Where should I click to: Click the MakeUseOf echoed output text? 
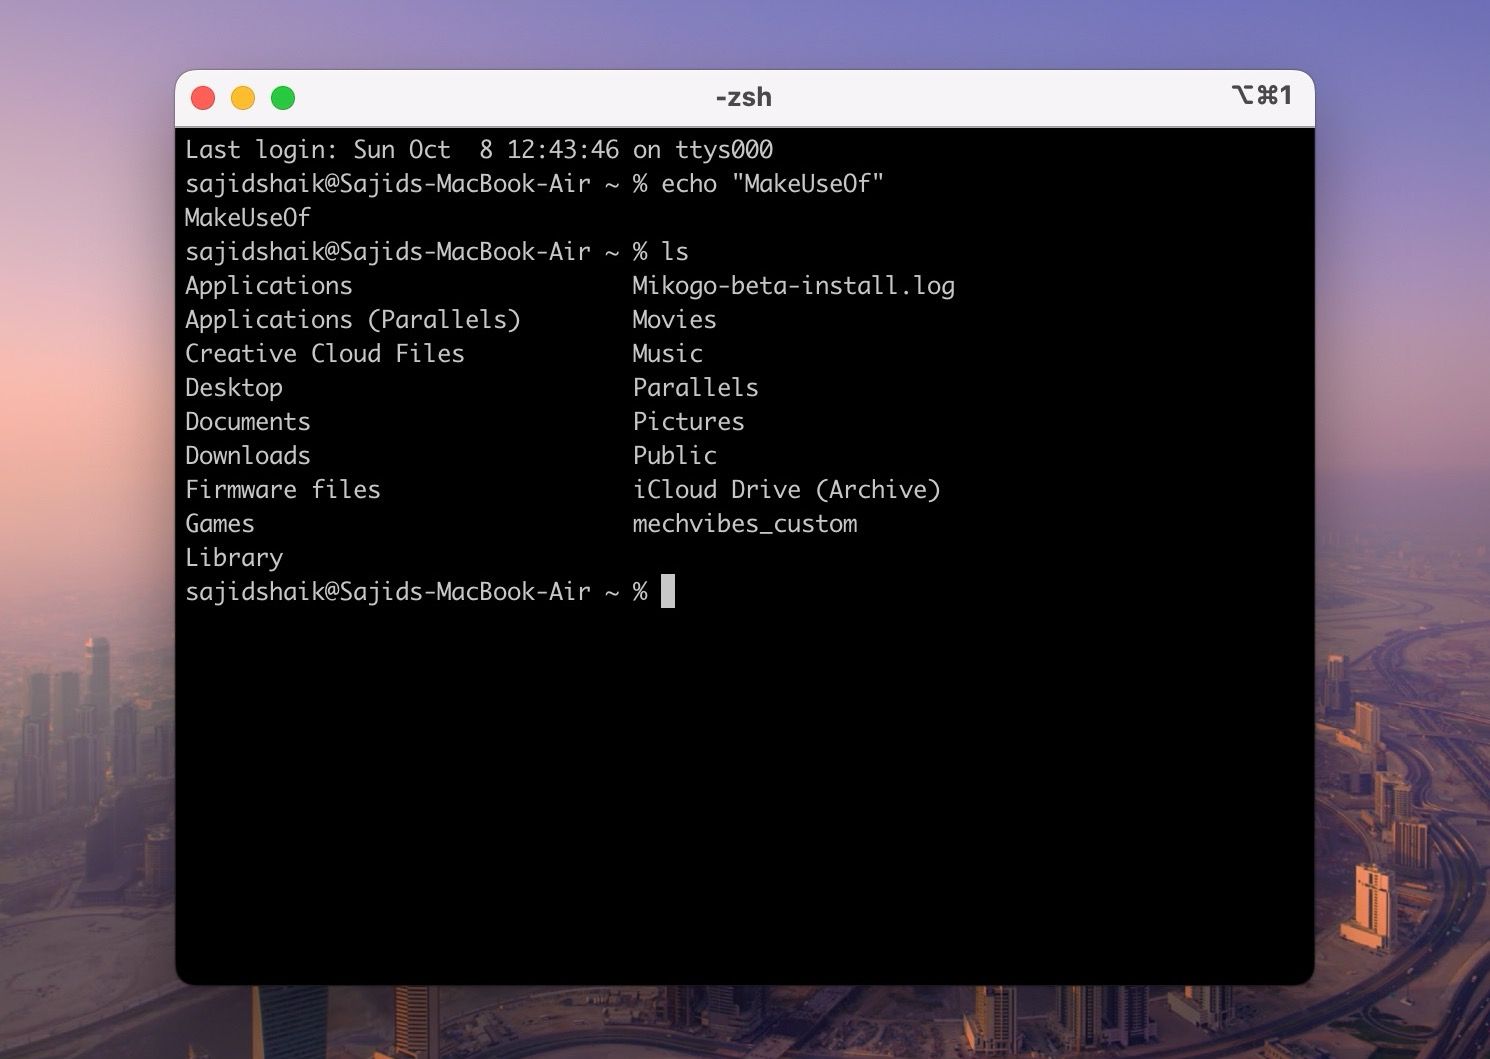(x=247, y=217)
